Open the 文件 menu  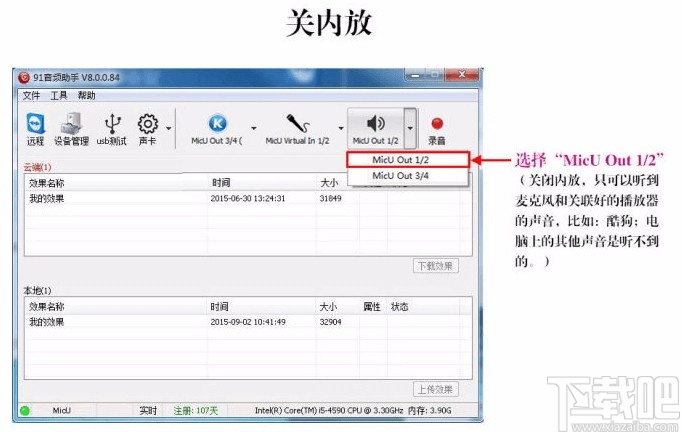click(31, 96)
